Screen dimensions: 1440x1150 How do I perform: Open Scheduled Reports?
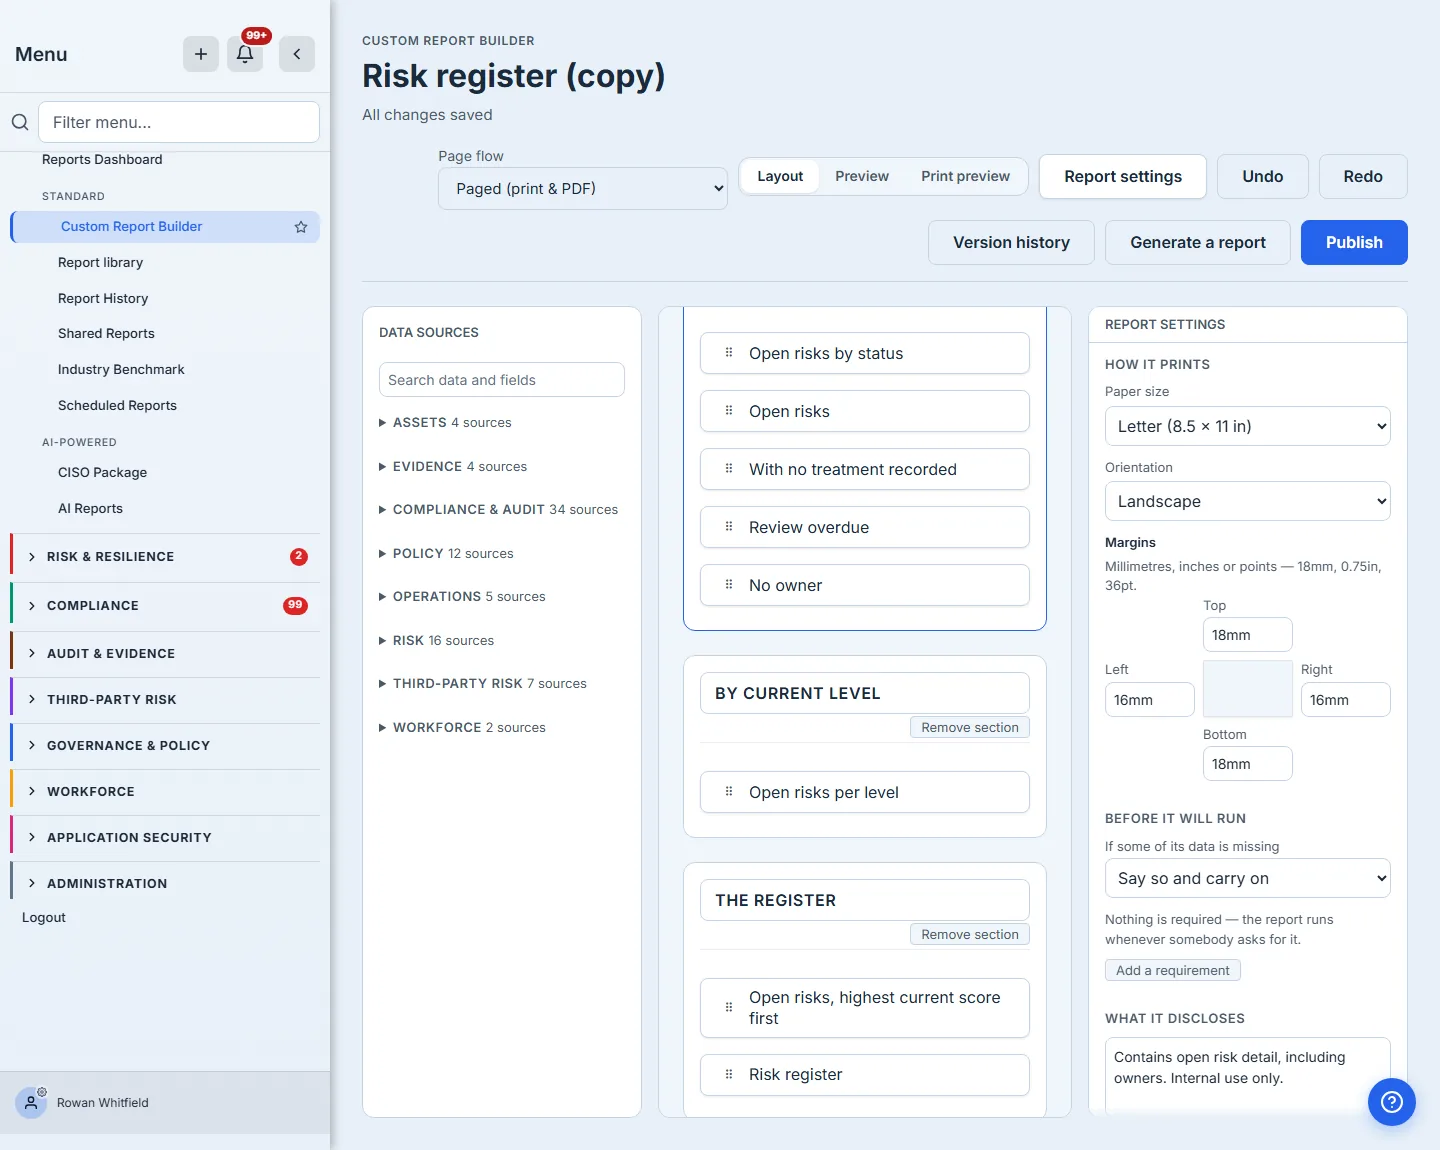117,405
